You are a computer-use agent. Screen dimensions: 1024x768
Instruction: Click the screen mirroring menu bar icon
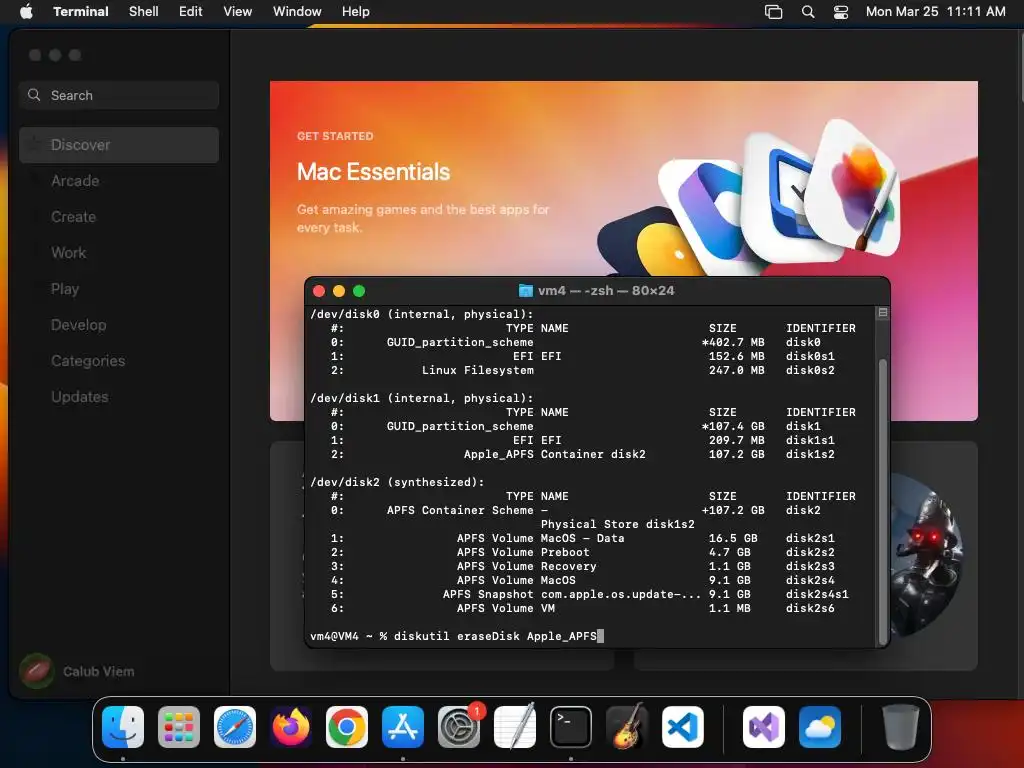pos(773,11)
